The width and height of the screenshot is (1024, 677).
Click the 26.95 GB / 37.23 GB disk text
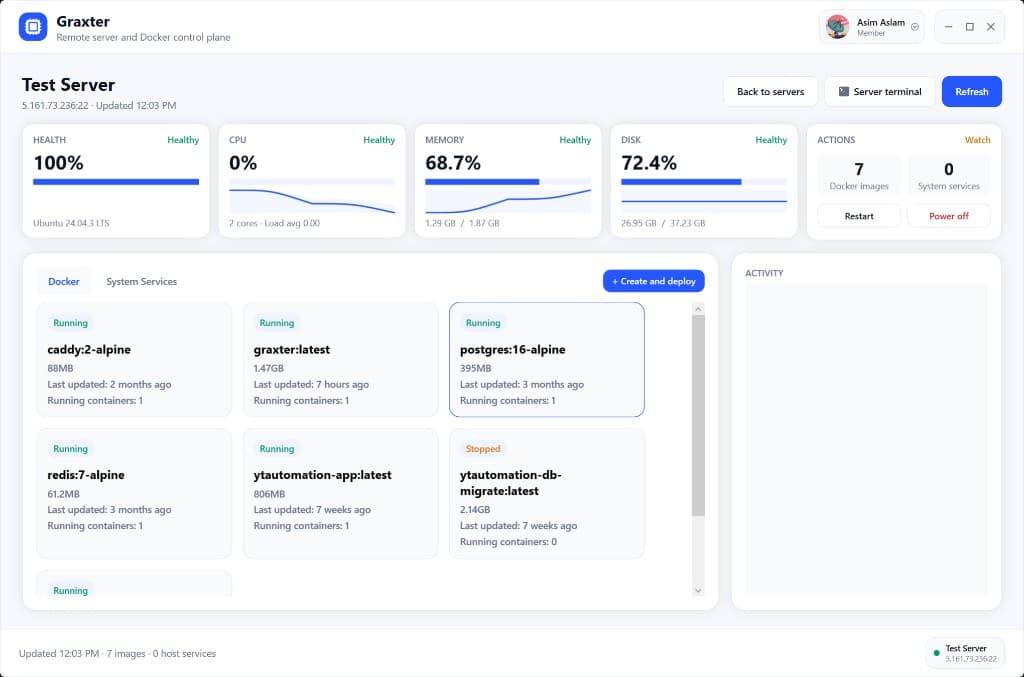[x=663, y=223]
